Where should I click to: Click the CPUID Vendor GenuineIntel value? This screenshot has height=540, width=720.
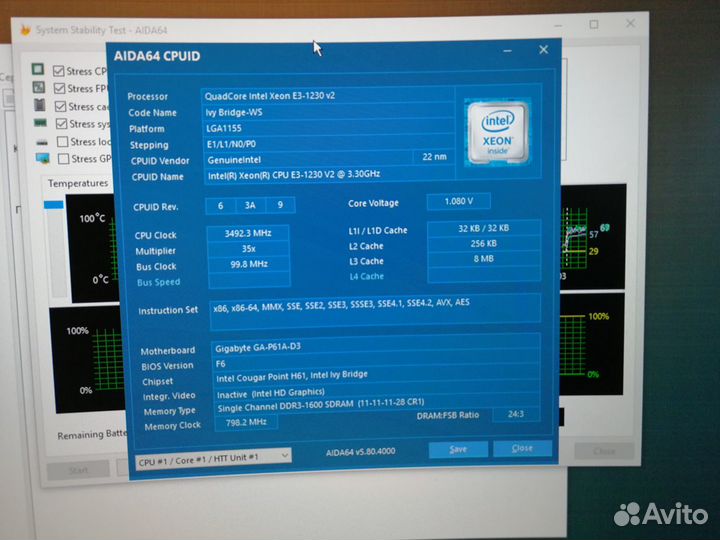point(308,159)
